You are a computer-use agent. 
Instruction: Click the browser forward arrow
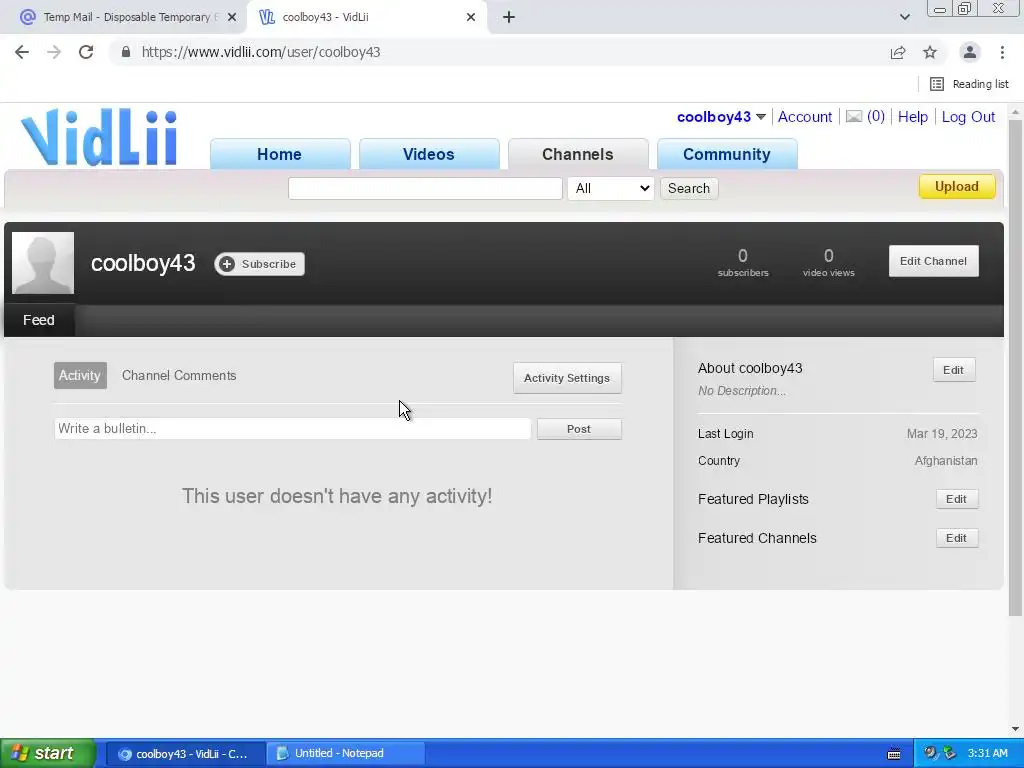coord(54,52)
